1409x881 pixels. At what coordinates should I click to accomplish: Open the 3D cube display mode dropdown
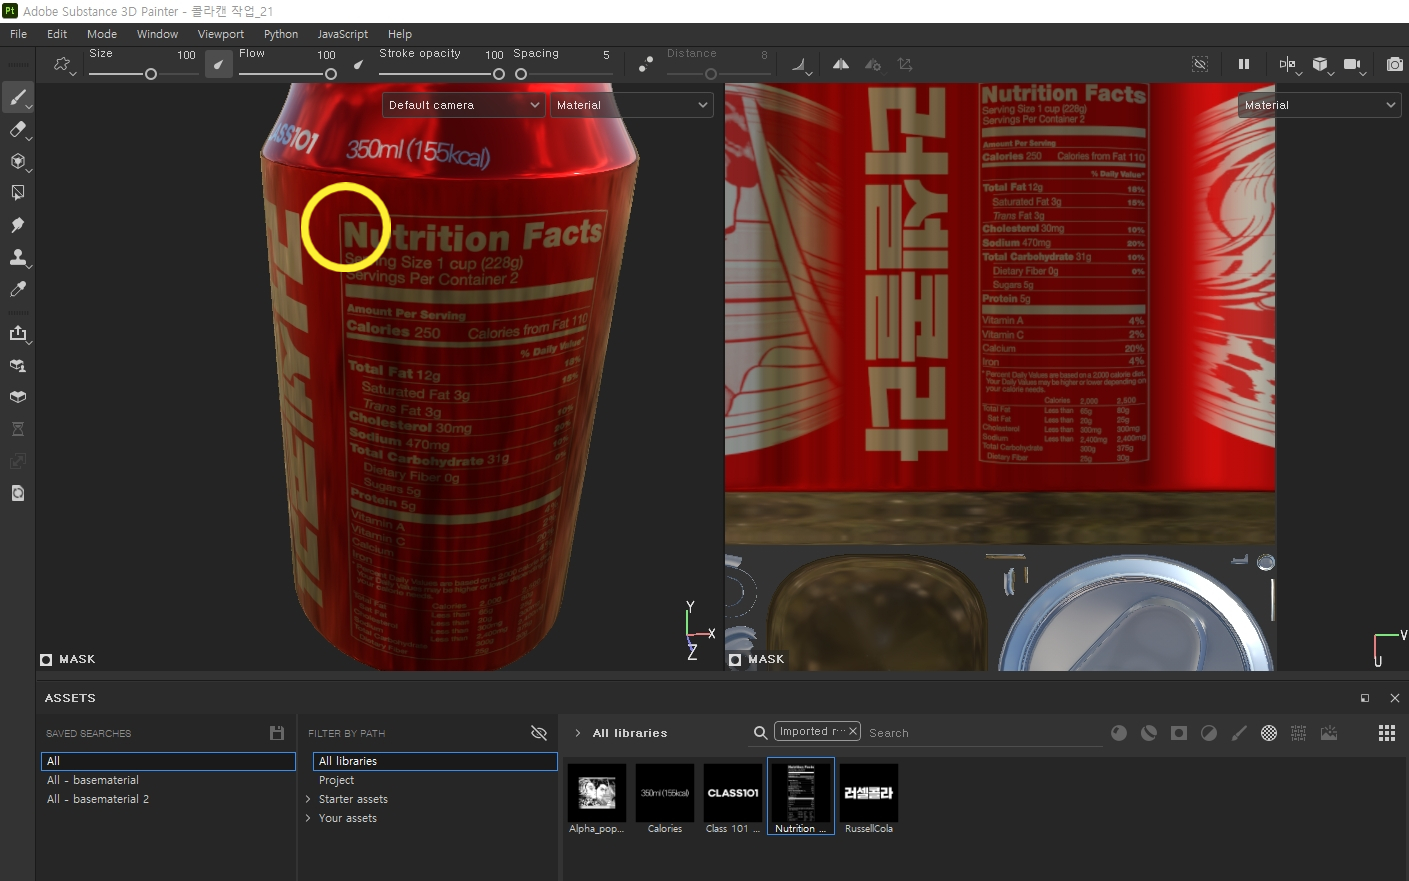coord(1322,65)
